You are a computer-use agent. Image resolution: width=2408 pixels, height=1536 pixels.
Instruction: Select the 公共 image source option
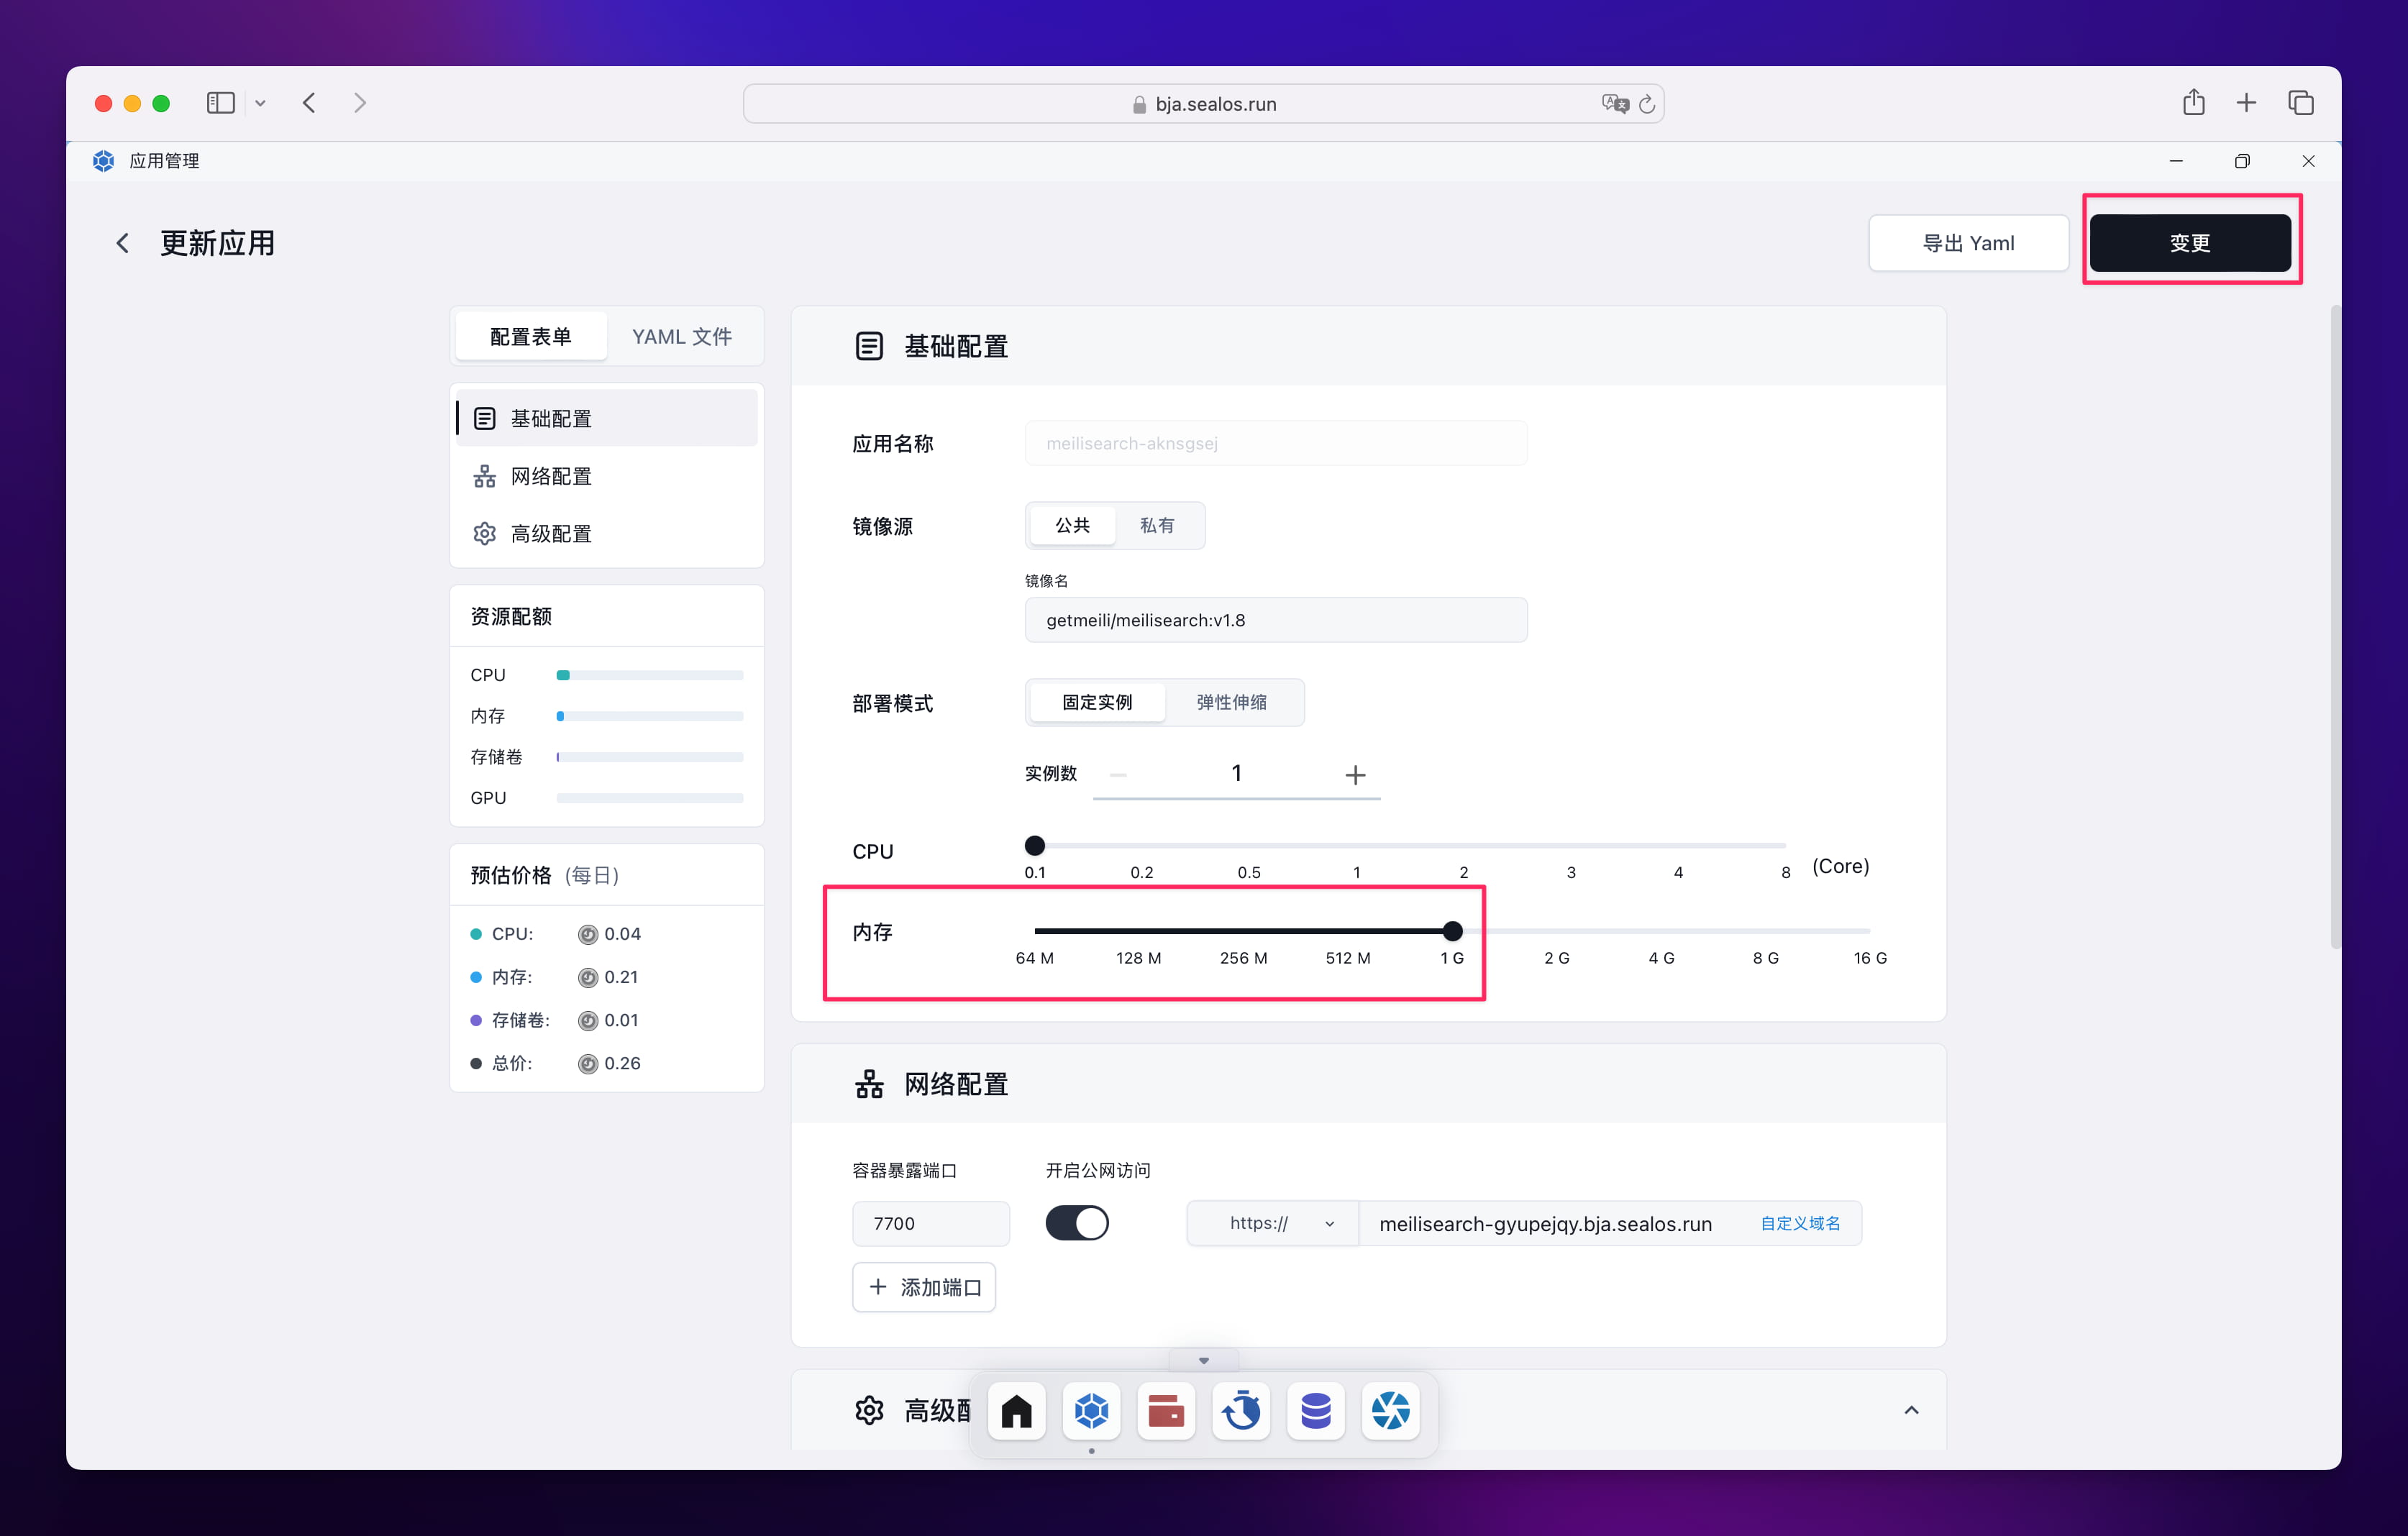tap(1072, 525)
